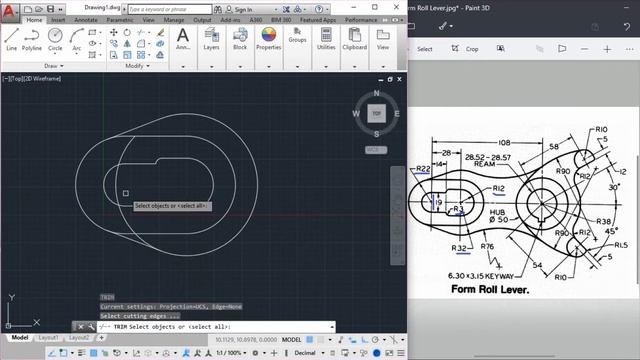Open the Clipboard panel button
The width and height of the screenshot is (640, 360).
(x=354, y=39)
